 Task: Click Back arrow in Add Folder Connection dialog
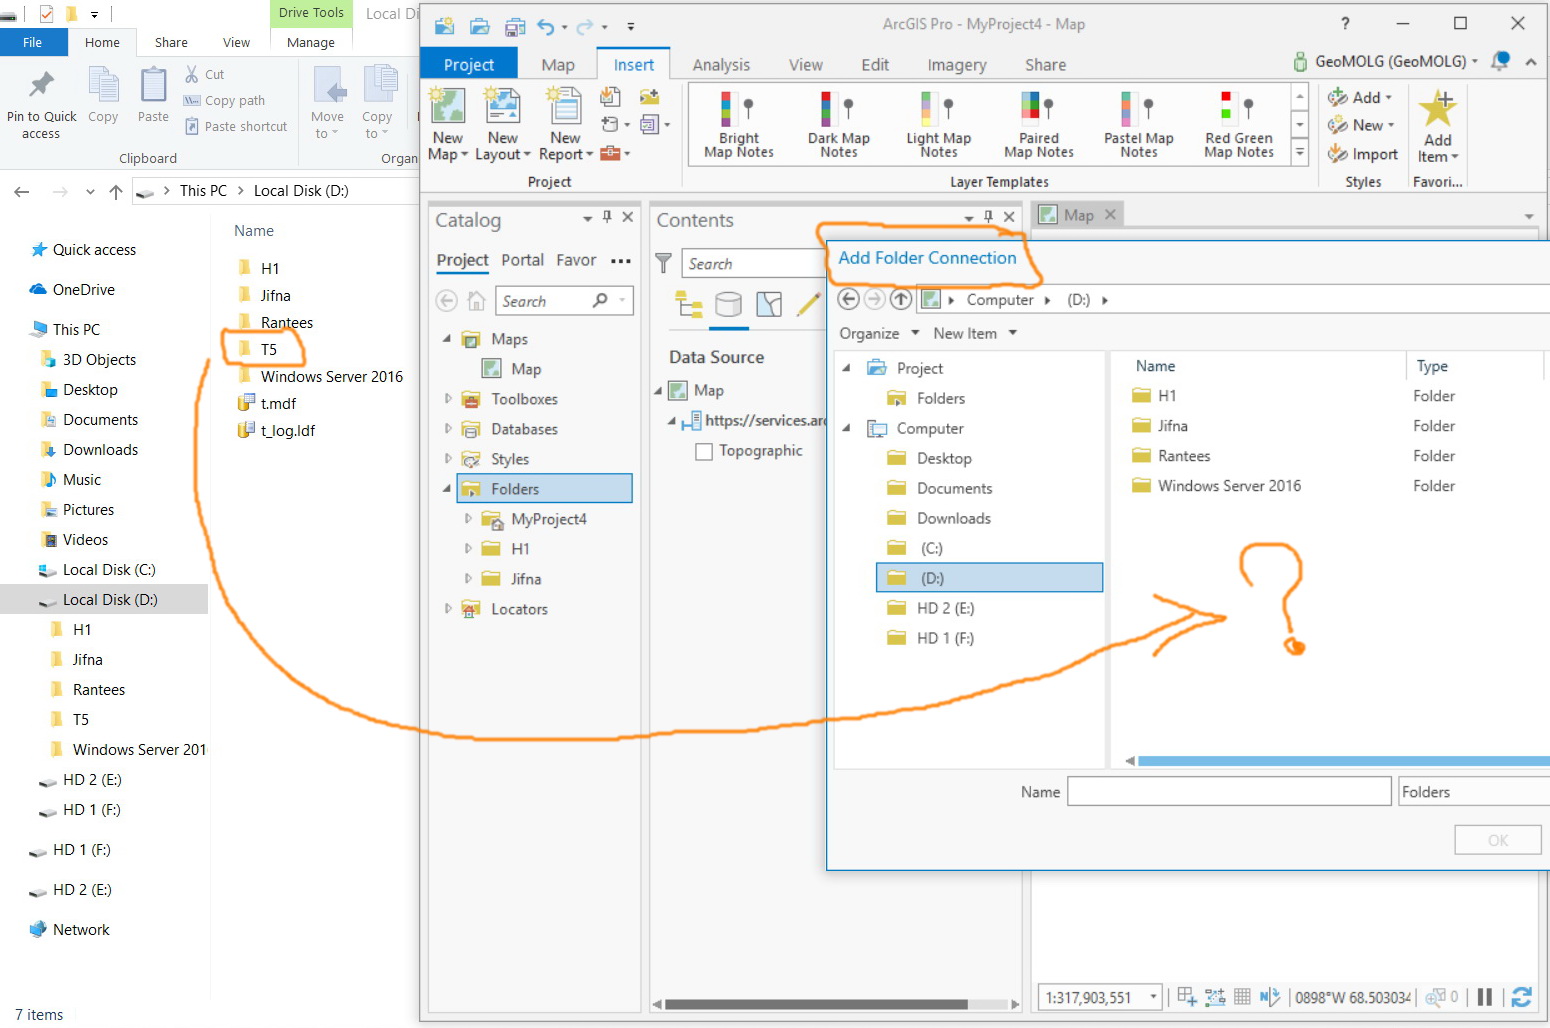848,299
